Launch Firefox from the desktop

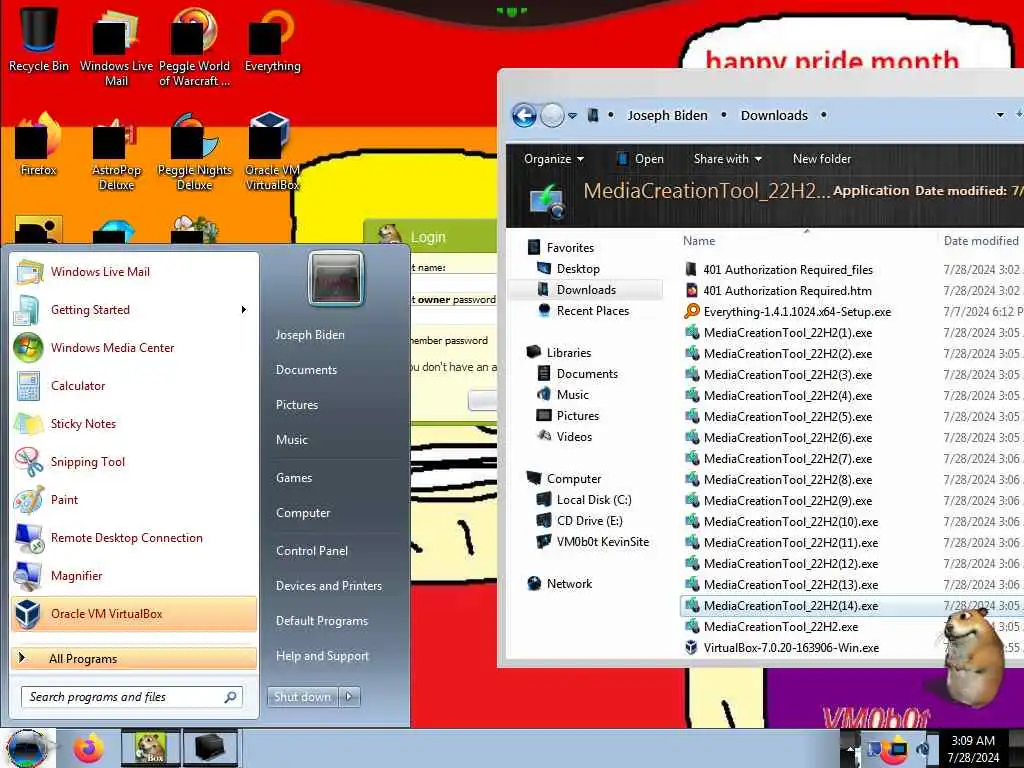tap(39, 145)
